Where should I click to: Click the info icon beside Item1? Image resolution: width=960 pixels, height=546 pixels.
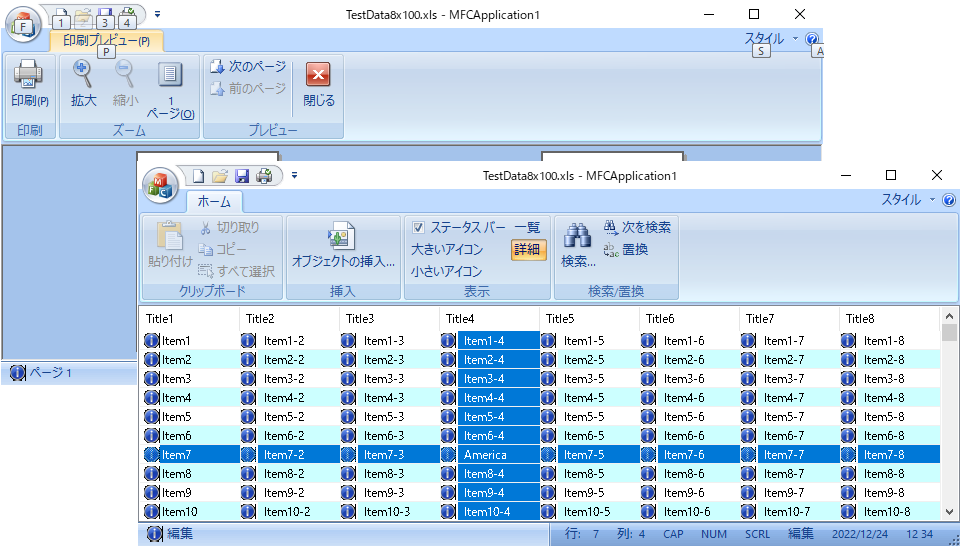[151, 341]
